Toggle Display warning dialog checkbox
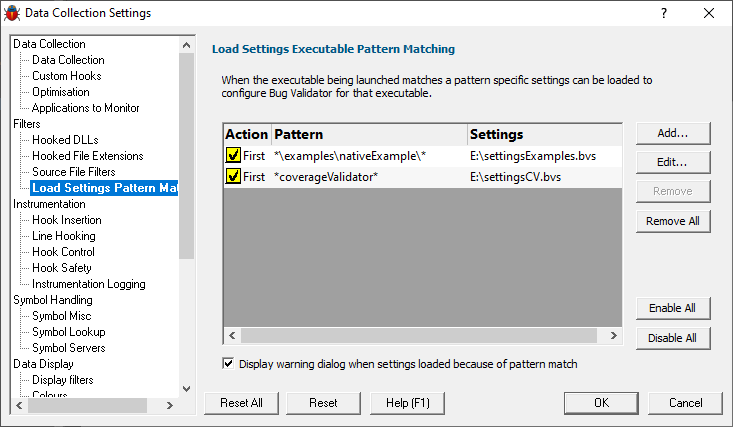This screenshot has width=733, height=427. 228,363
